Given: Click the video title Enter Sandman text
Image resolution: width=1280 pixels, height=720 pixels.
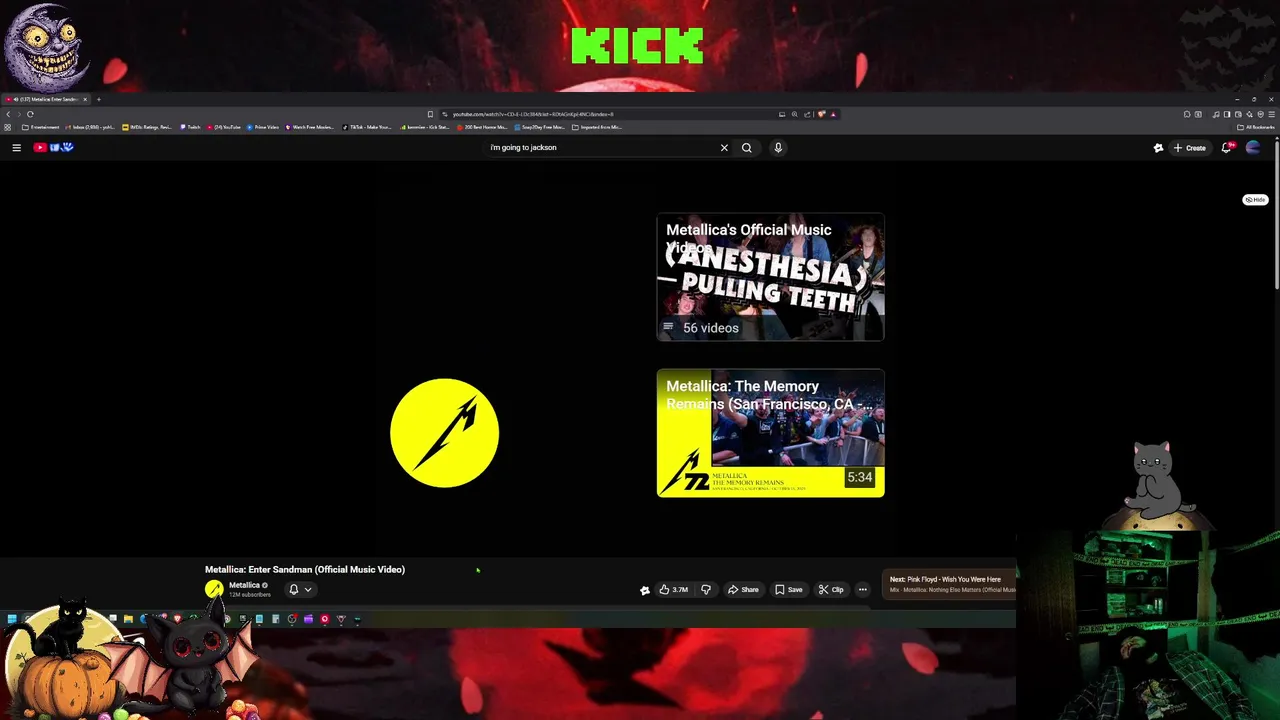Looking at the screenshot, I should pyautogui.click(x=305, y=569).
